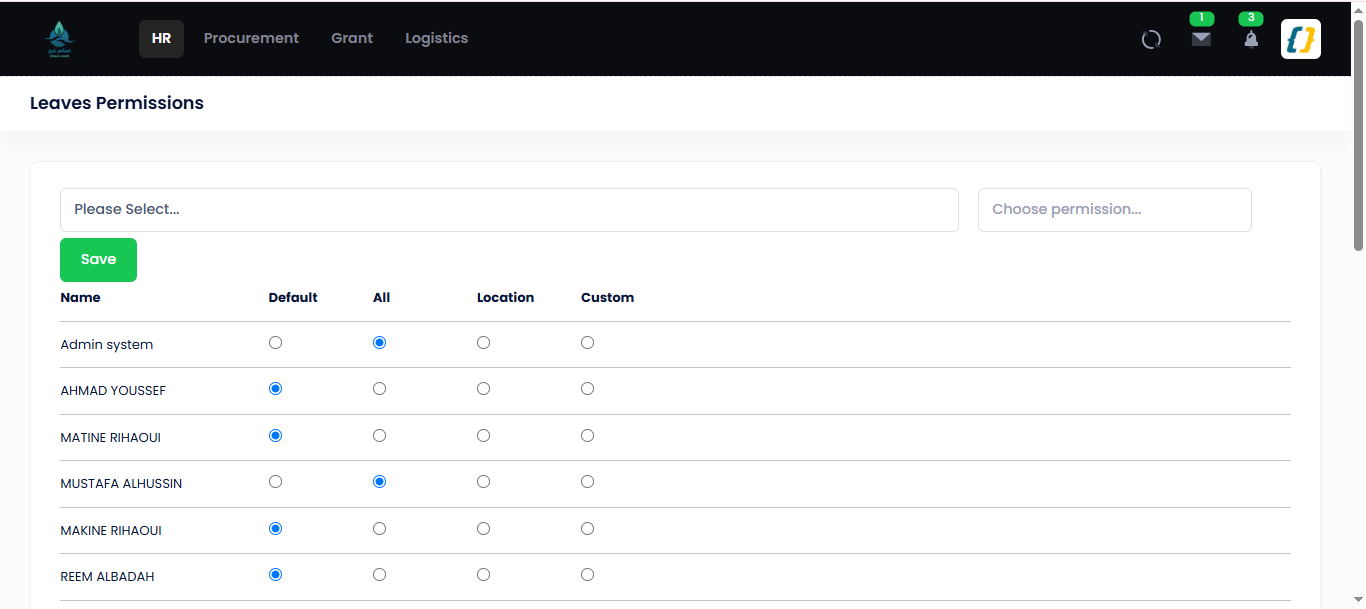Select Custom for MUSTAFA ALHUSSIN
The image size is (1366, 609).
pyautogui.click(x=588, y=482)
